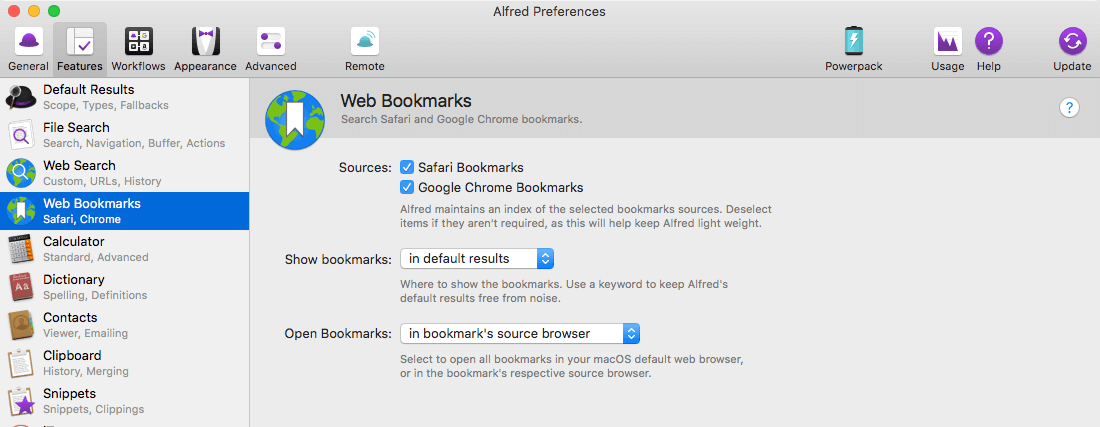View the Usage graph icon

(x=948, y=42)
